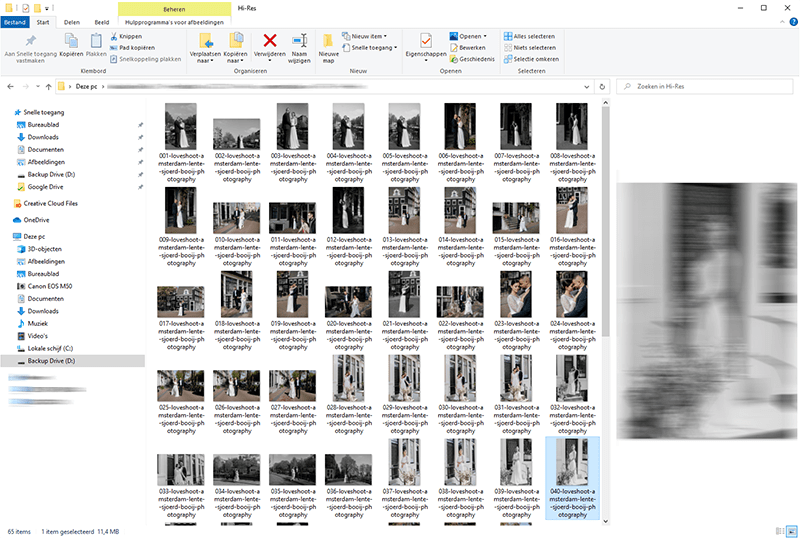Open the Beeld ribbon tab
The width and height of the screenshot is (800, 538).
point(102,22)
